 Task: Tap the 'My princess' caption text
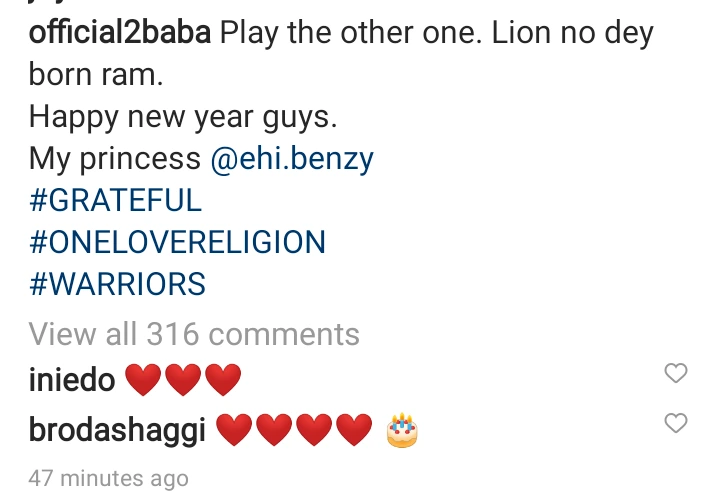pos(115,159)
